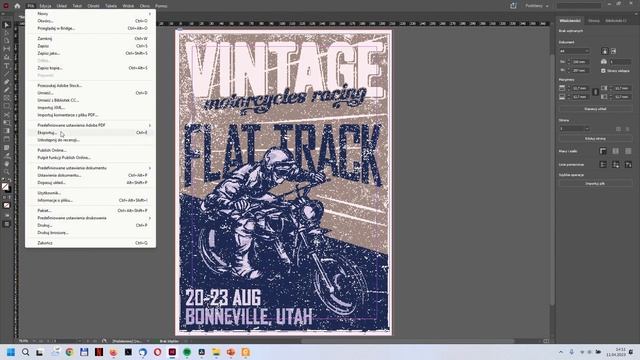Set landscape page orientation
640x360 pixels.
(x=613, y=51)
